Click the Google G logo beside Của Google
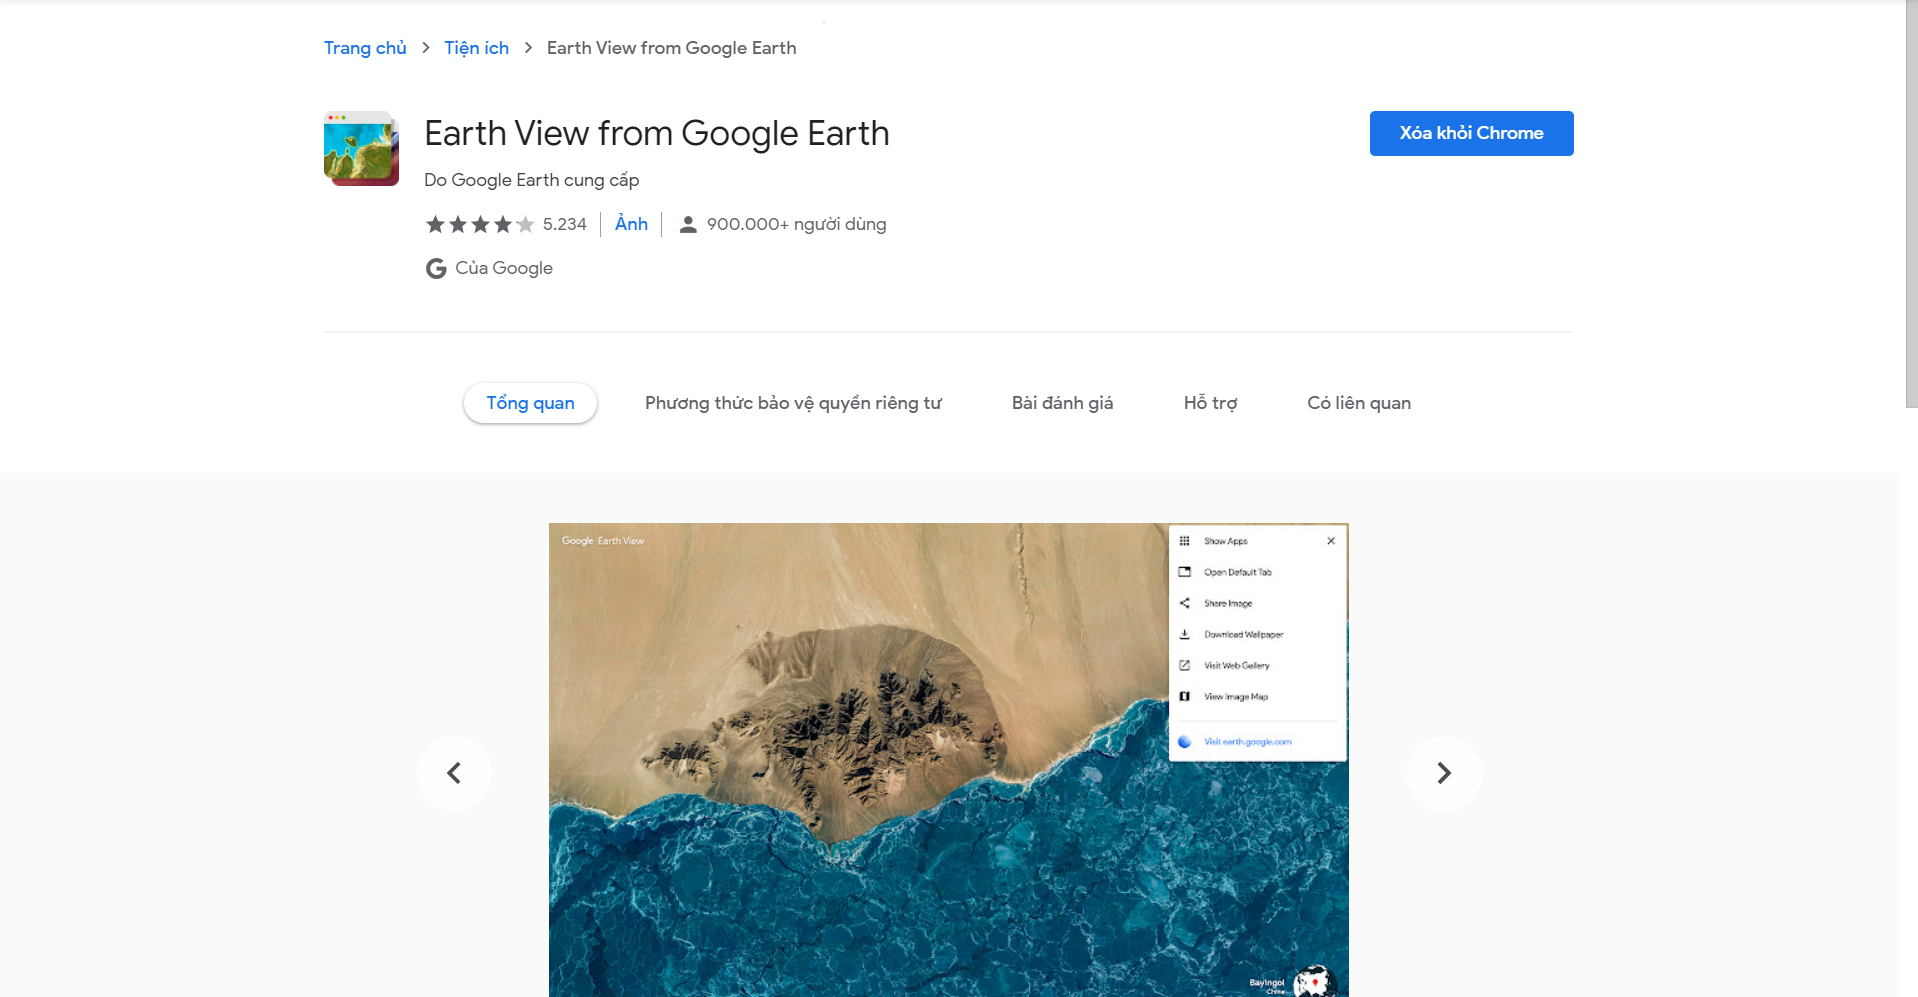The height and width of the screenshot is (997, 1918). pos(436,268)
